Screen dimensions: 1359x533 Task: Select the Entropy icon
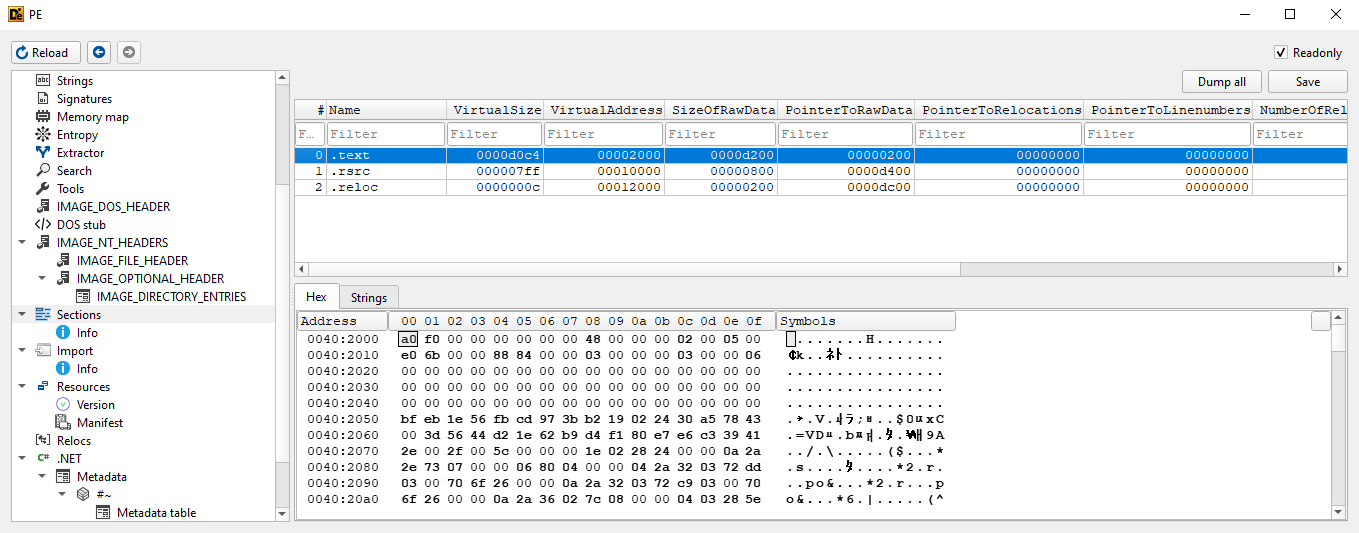(42, 134)
